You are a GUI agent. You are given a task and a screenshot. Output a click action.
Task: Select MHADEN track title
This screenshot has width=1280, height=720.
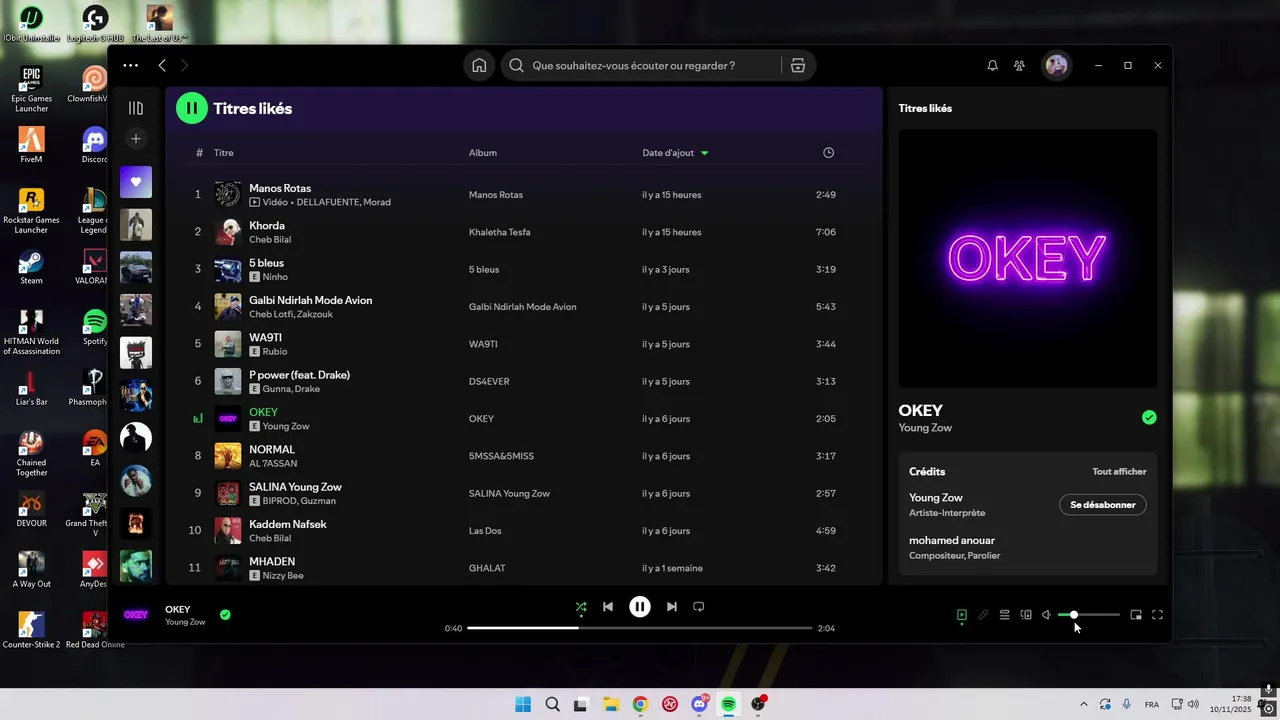[272, 561]
